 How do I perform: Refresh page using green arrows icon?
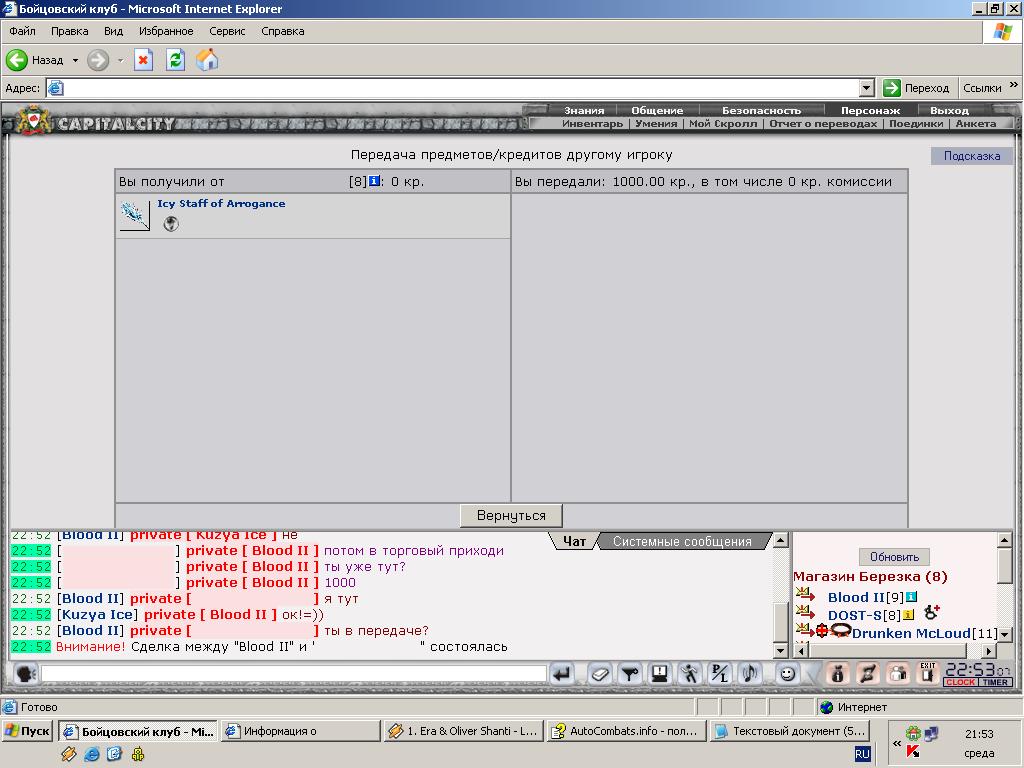tap(175, 60)
